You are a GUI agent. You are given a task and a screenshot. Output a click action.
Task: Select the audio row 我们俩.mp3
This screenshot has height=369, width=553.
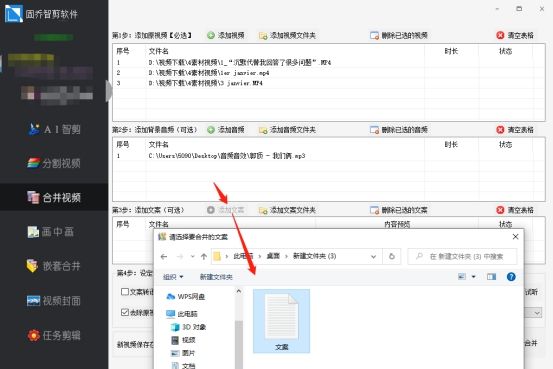click(x=328, y=156)
